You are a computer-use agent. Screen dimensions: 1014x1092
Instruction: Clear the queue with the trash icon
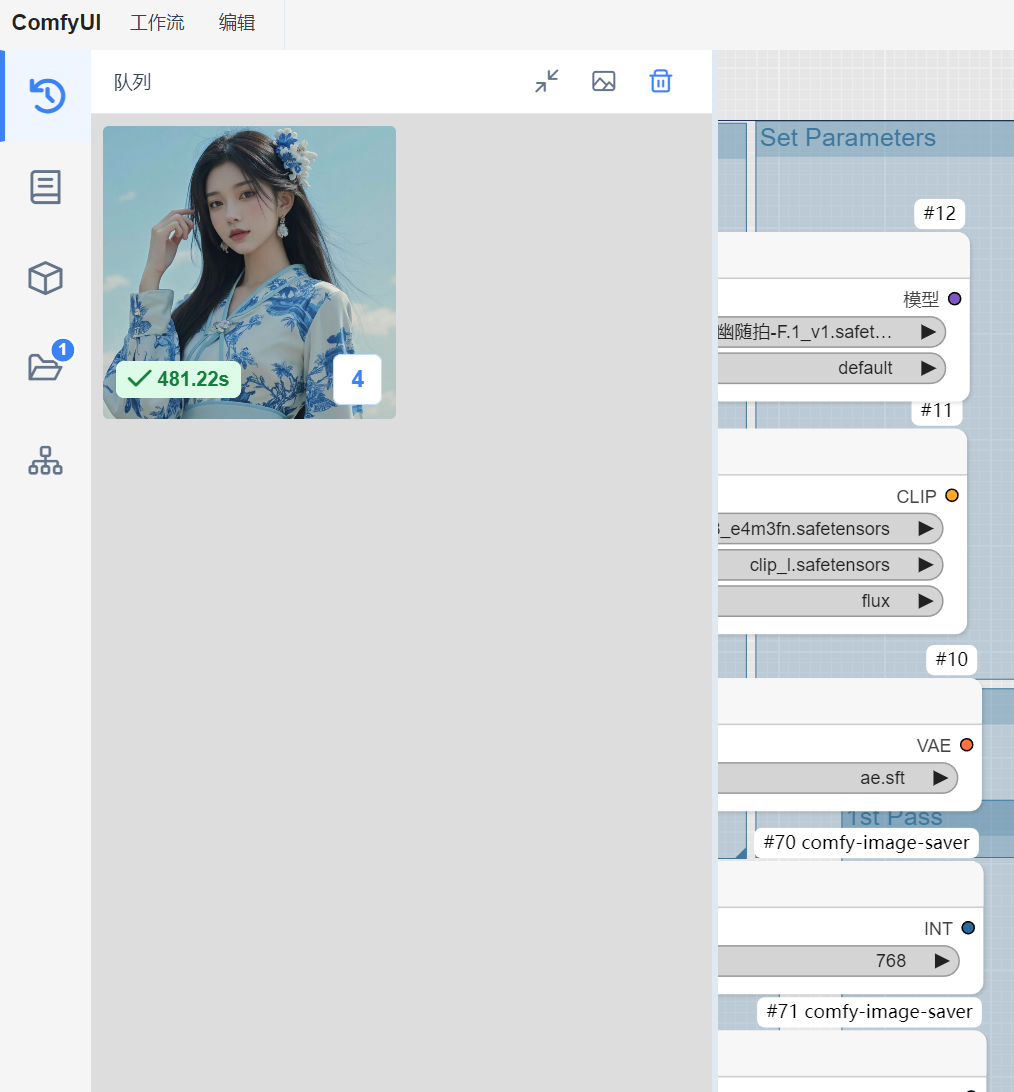660,81
